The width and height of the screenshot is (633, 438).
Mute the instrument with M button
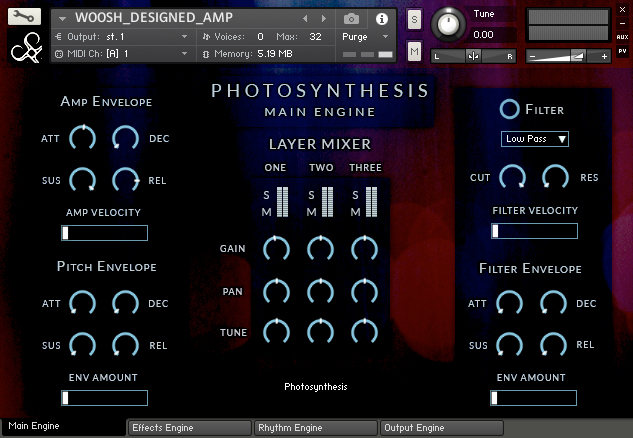tap(414, 51)
